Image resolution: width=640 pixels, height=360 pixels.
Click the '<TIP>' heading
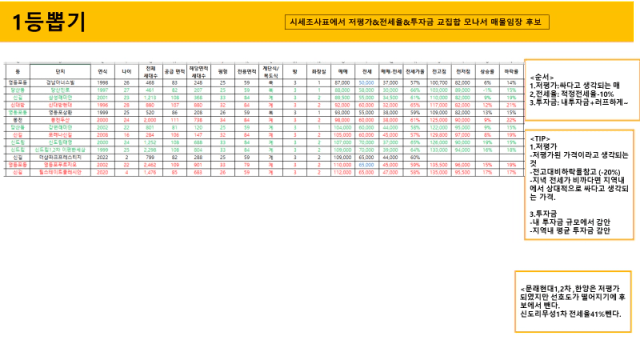[x=540, y=138]
